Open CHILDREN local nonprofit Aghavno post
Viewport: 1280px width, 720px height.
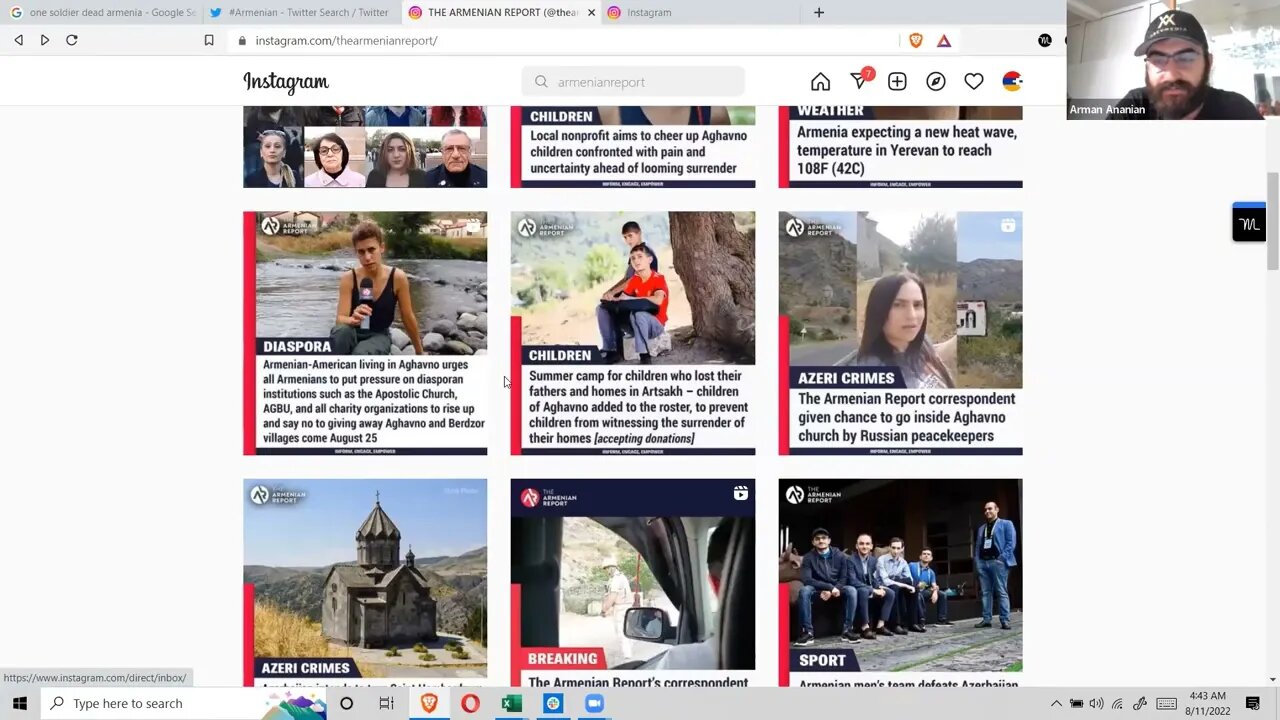click(x=633, y=146)
